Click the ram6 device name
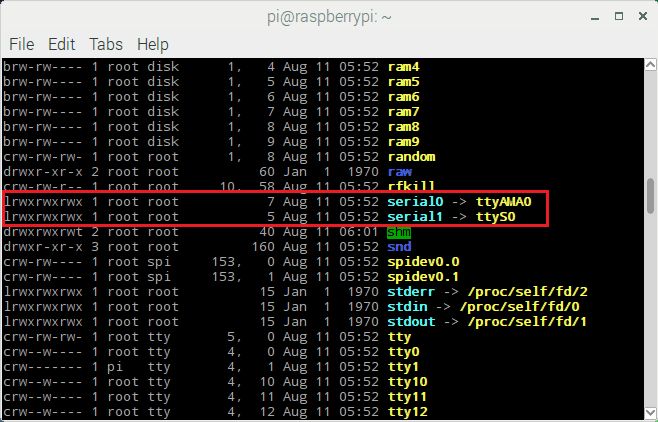Screen dimensions: 658x422 click(x=404, y=97)
